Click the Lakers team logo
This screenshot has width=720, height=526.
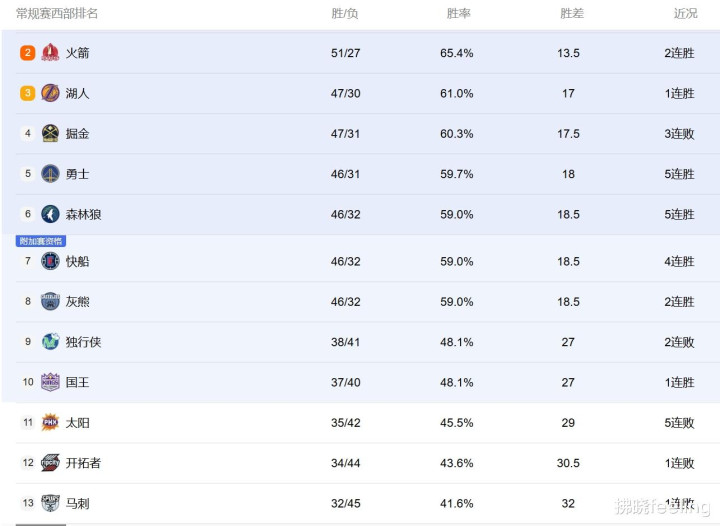click(x=50, y=93)
